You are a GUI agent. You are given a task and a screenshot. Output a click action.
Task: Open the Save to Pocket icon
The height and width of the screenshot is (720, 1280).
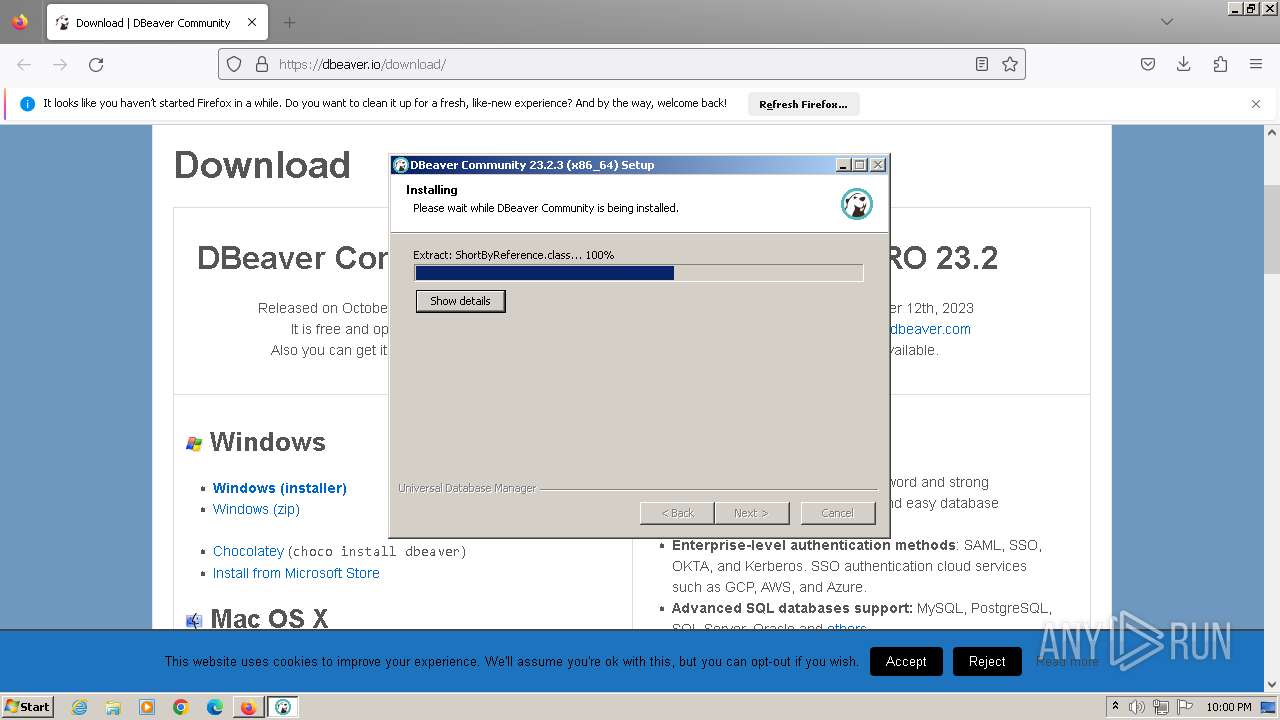click(1148, 64)
